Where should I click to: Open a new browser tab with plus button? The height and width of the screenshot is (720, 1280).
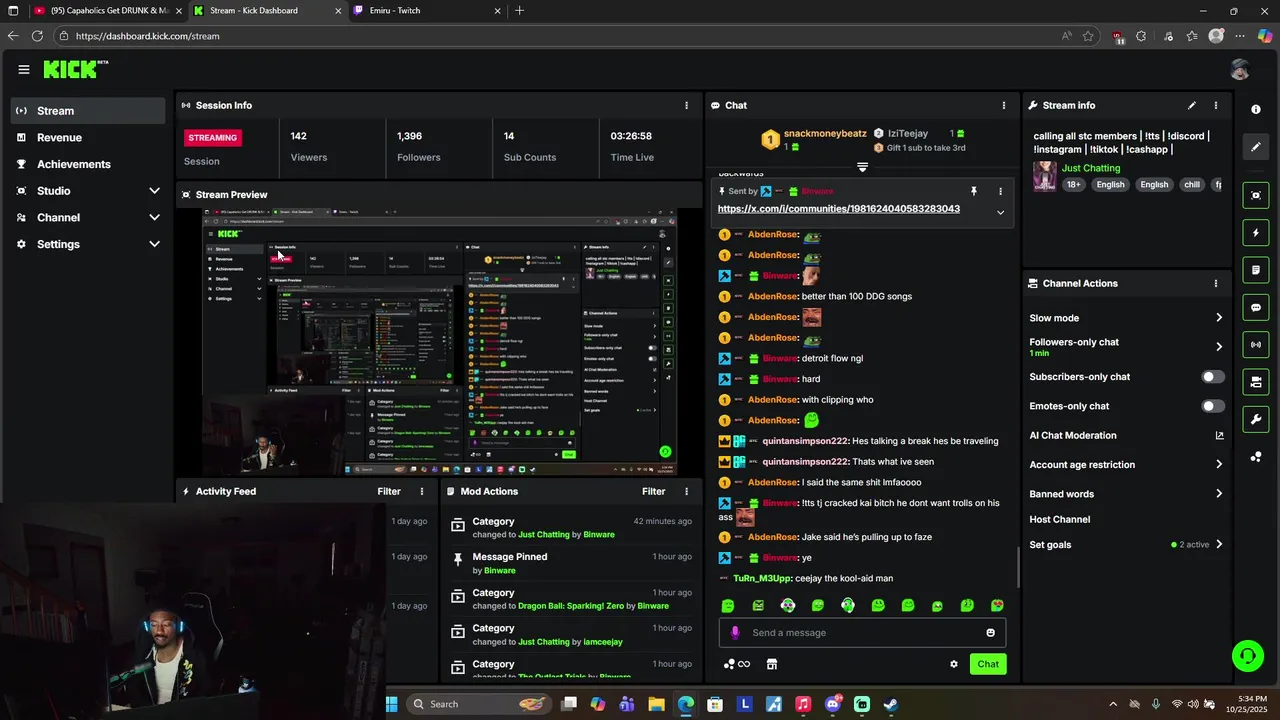click(x=519, y=10)
